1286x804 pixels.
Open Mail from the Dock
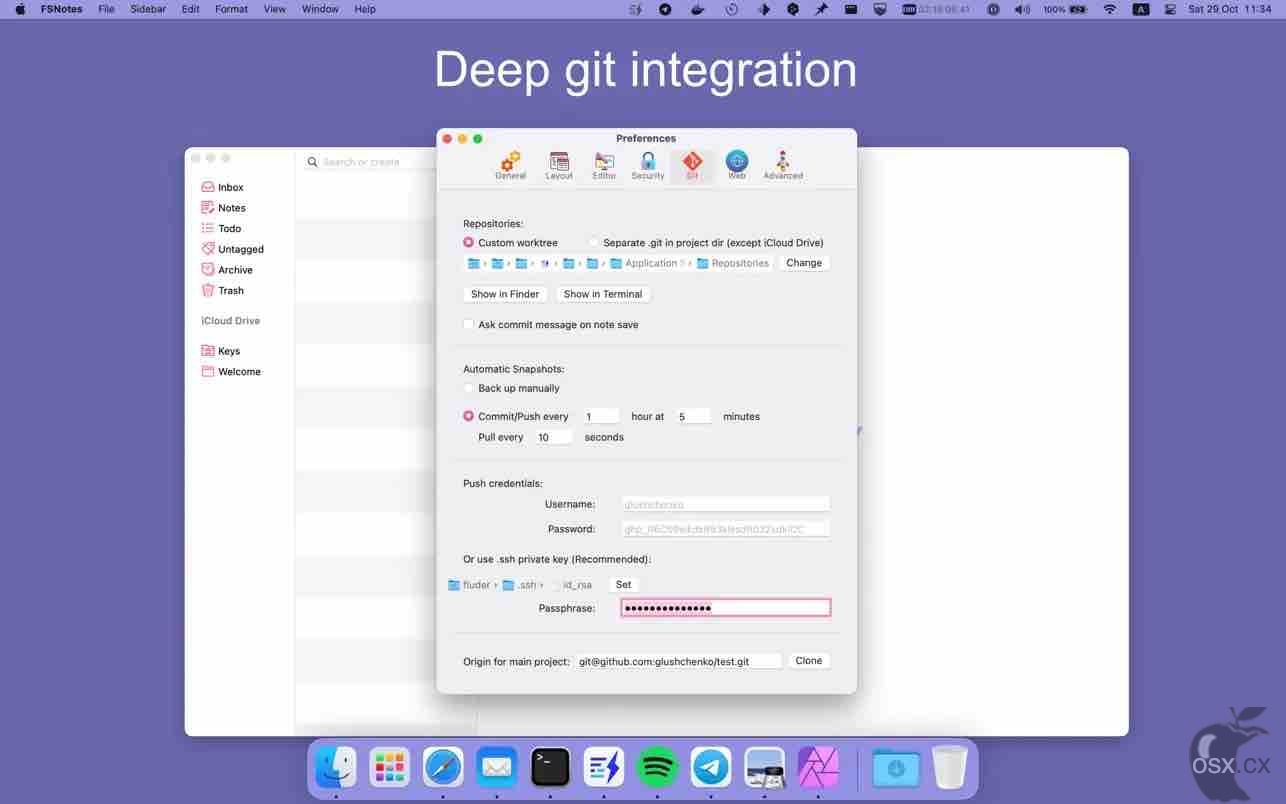coord(497,768)
